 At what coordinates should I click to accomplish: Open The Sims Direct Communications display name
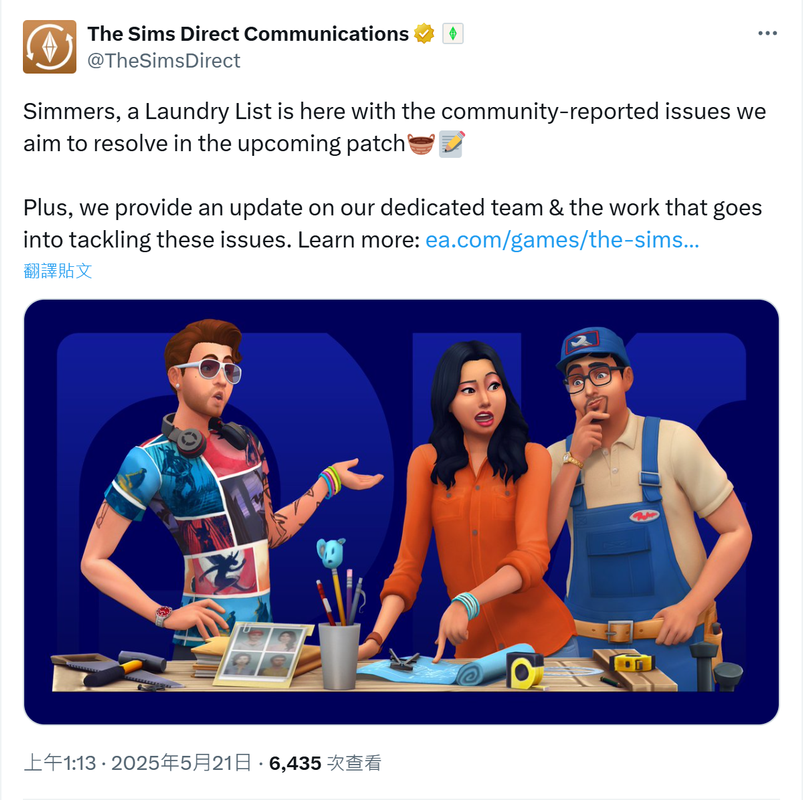(x=248, y=34)
